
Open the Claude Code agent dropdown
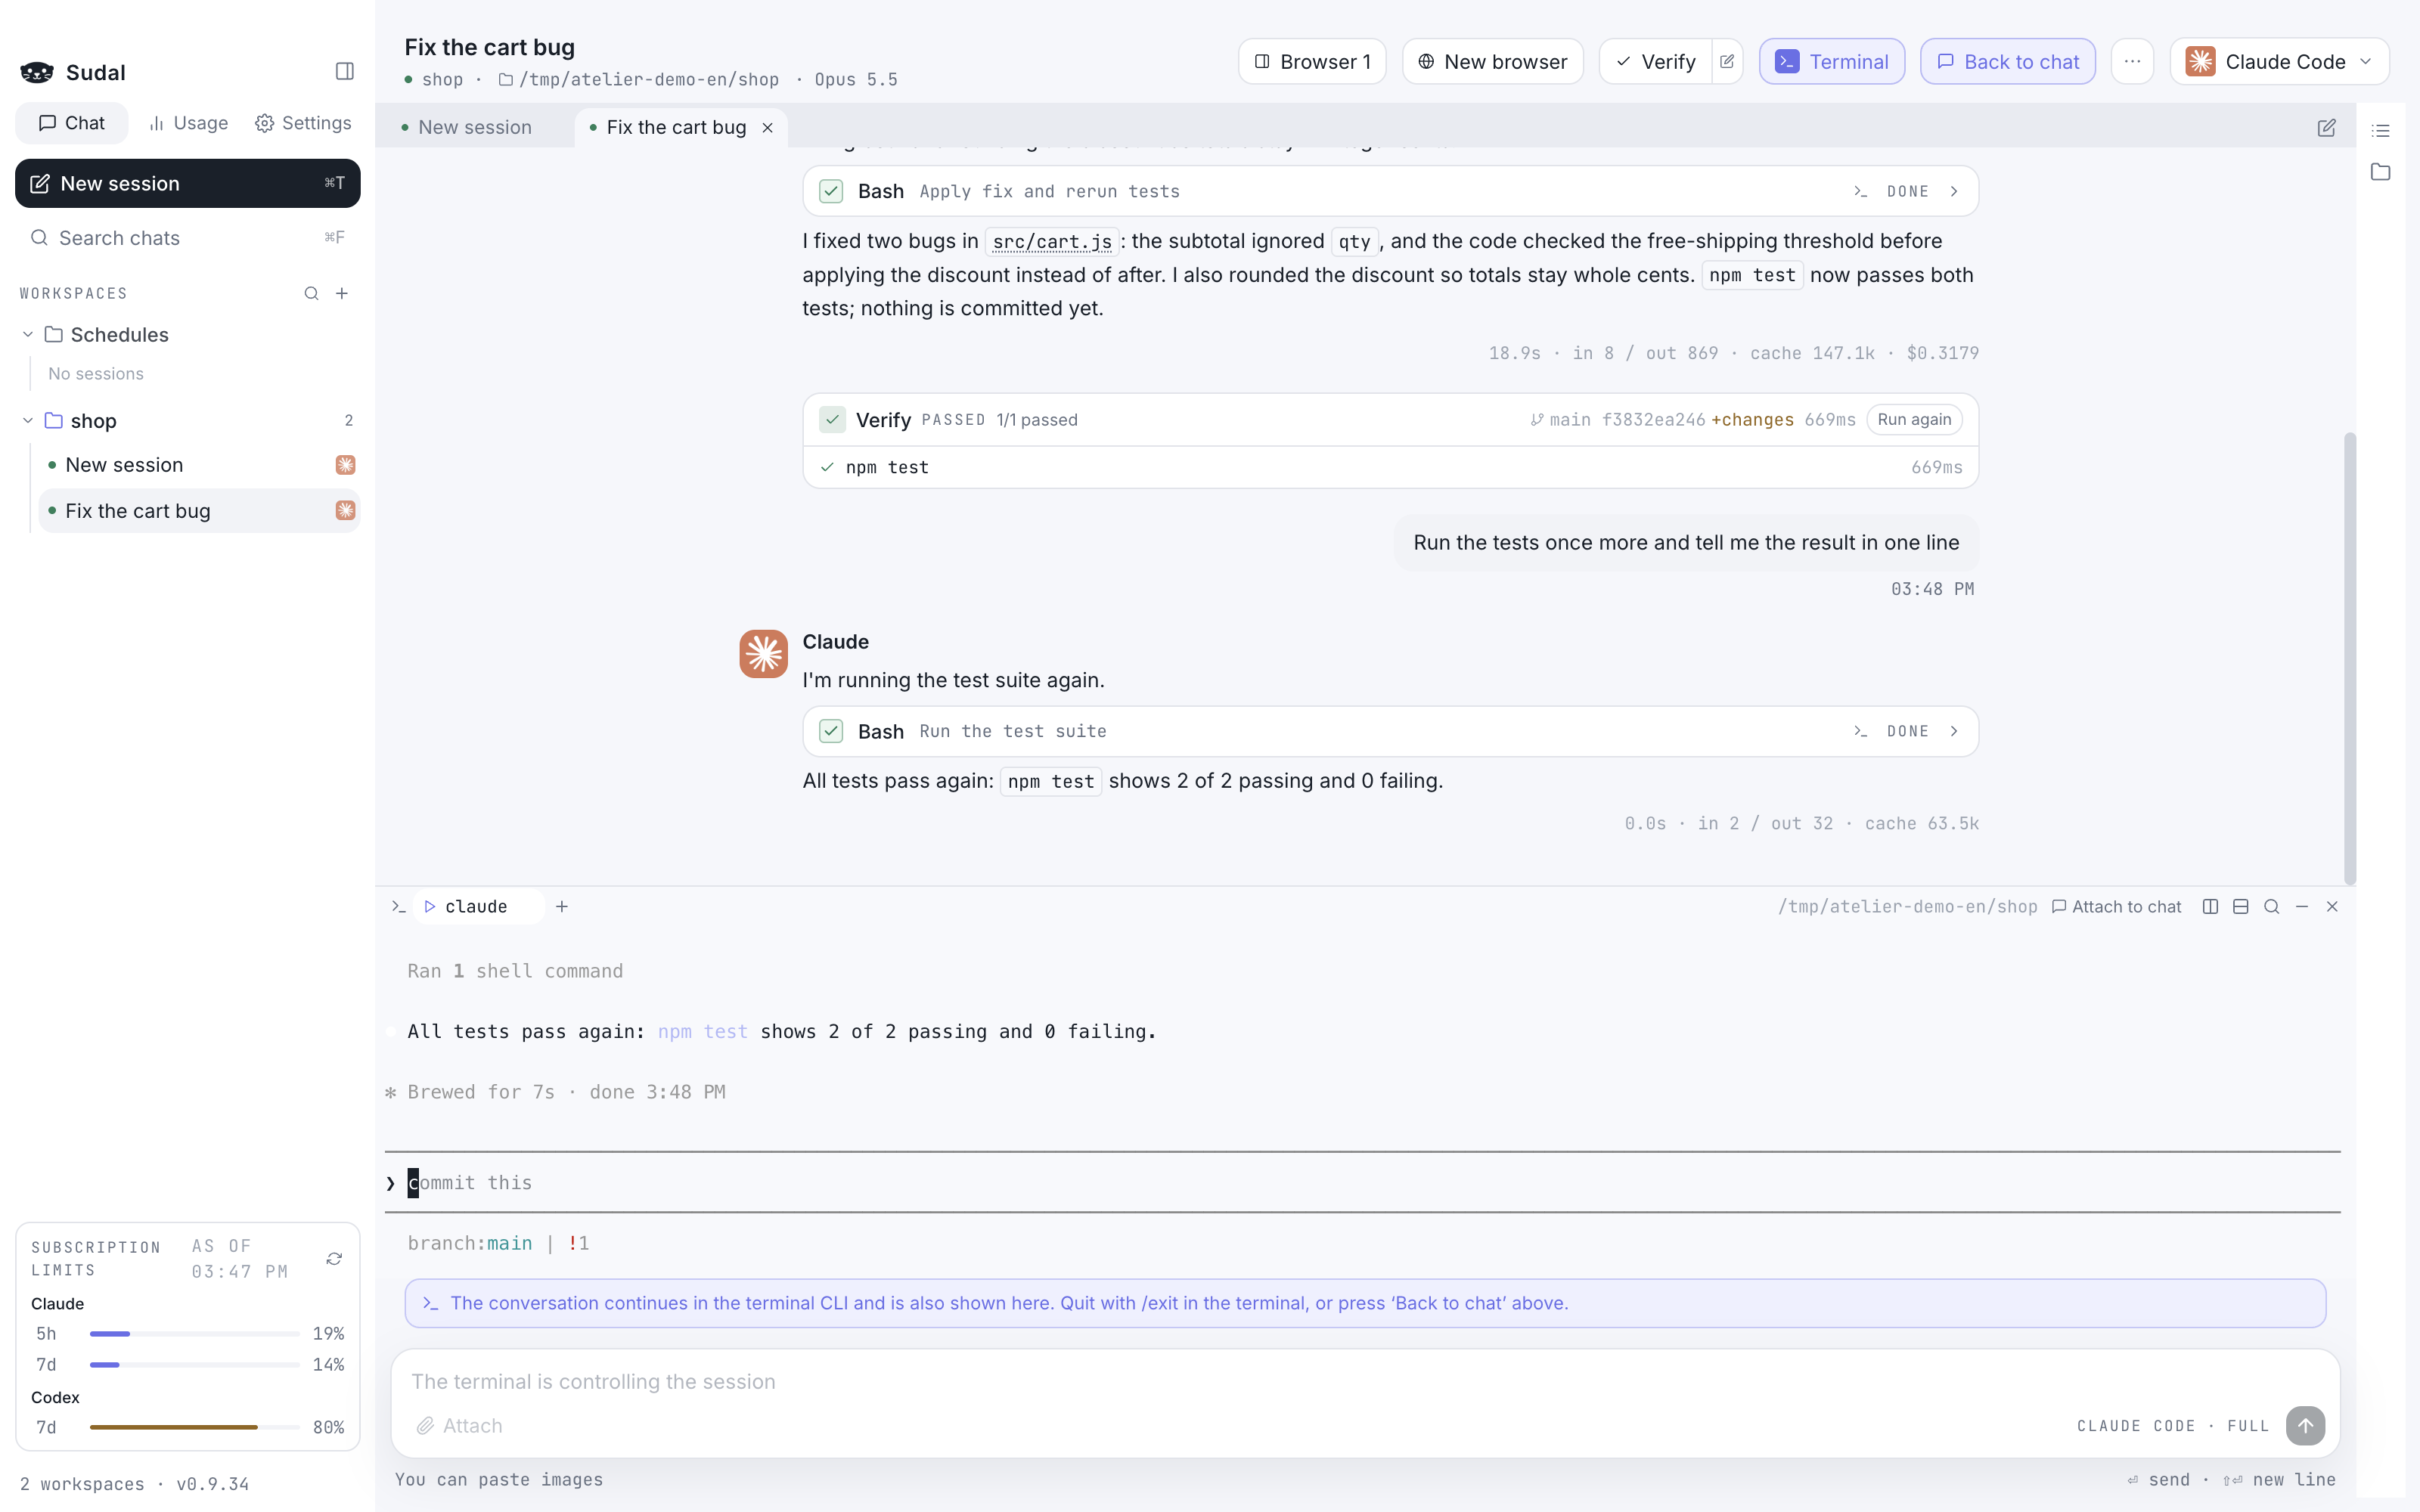click(x=2279, y=61)
